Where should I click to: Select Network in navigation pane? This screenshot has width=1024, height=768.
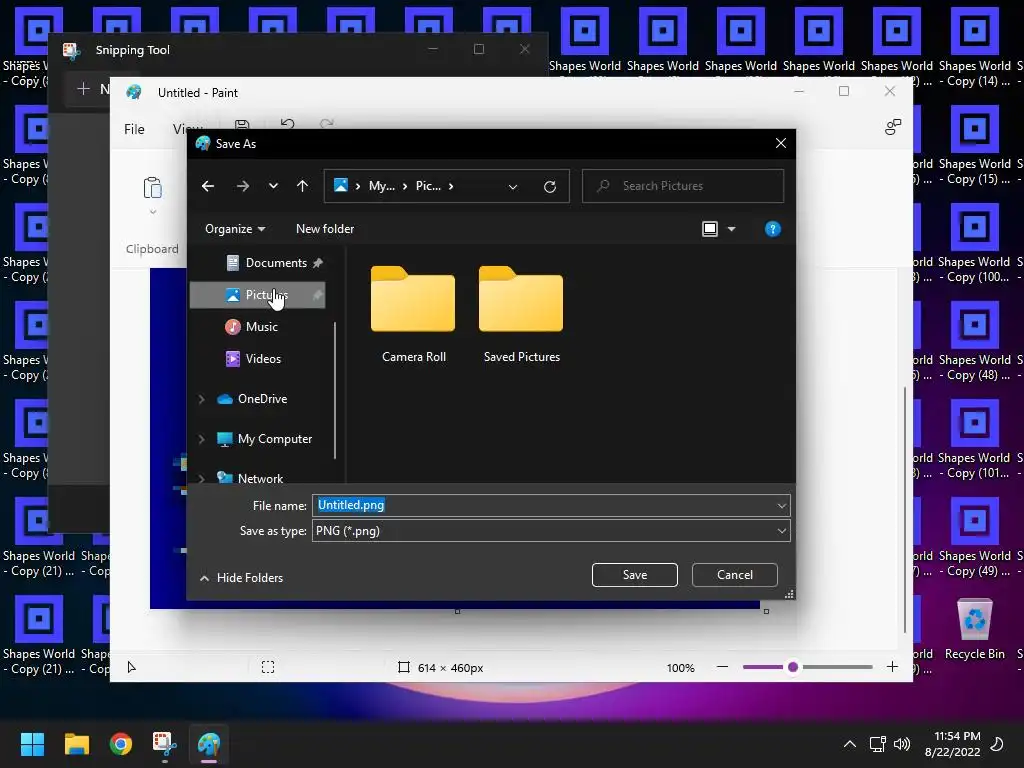tap(250, 478)
